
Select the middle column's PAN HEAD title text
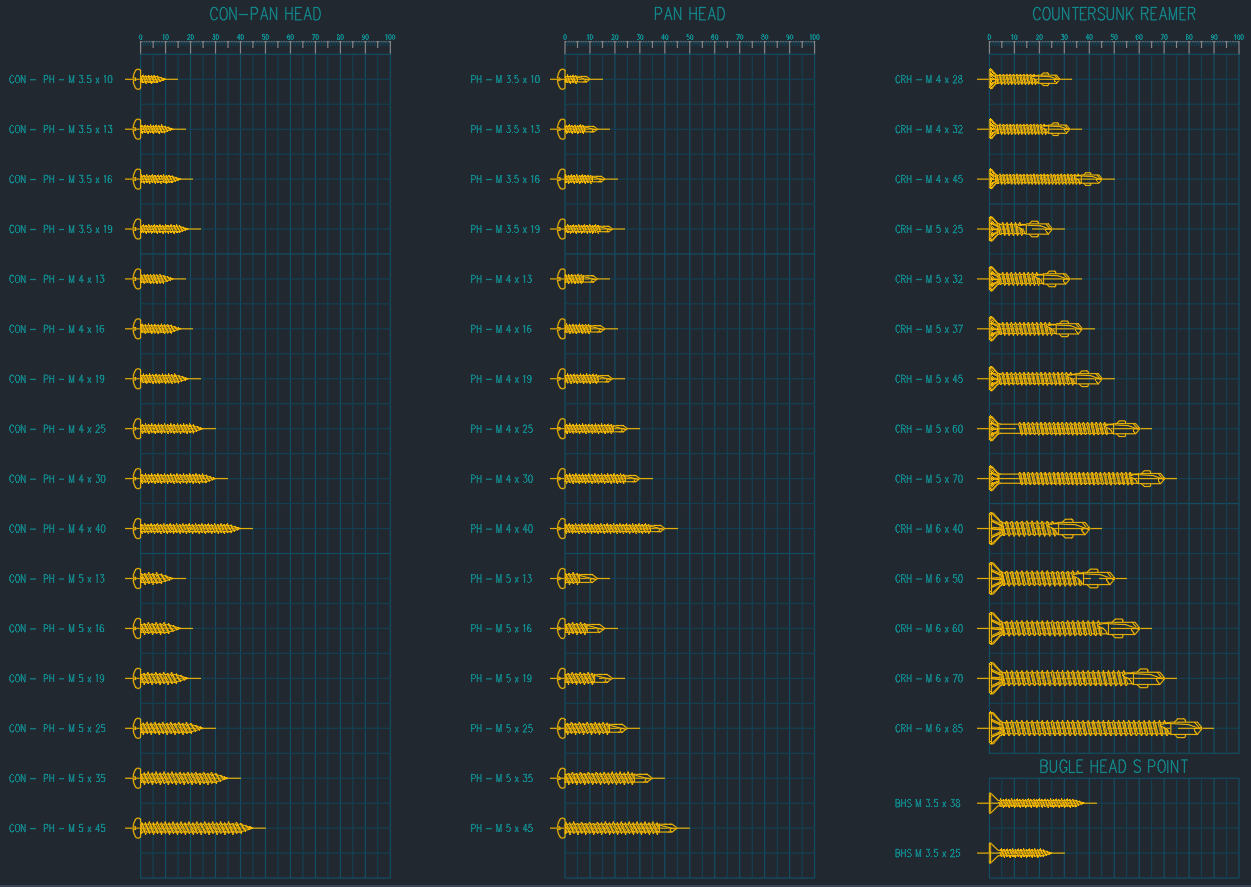click(689, 14)
